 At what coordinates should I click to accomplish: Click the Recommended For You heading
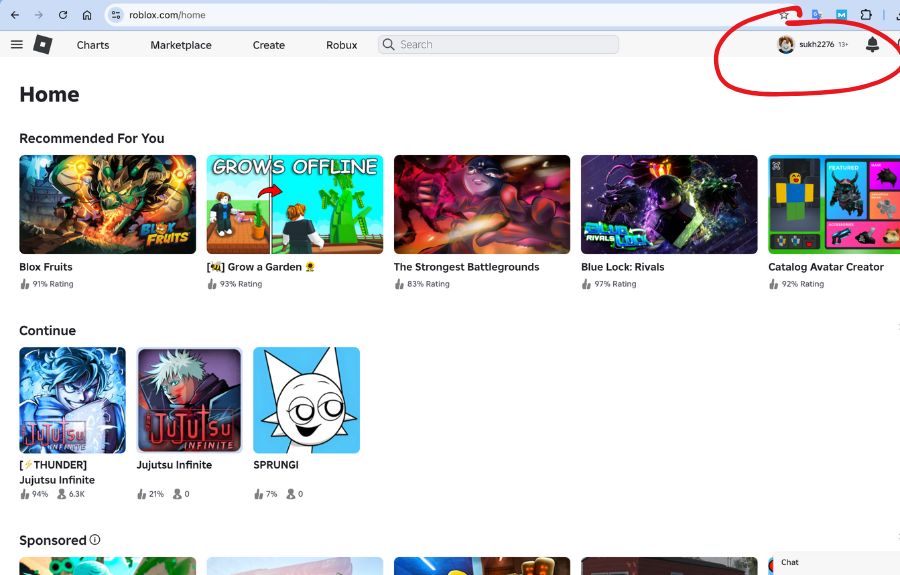point(92,138)
